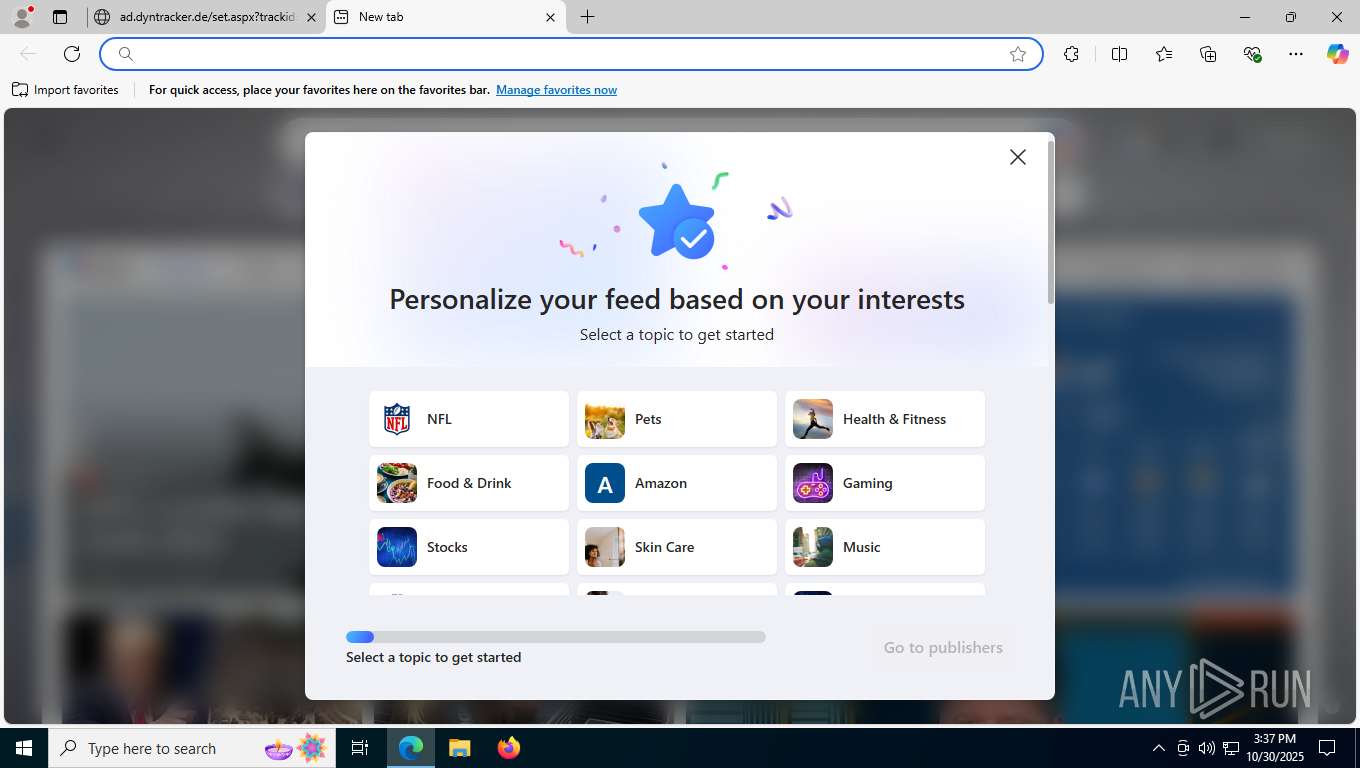Select the Amazon topic

click(x=677, y=483)
